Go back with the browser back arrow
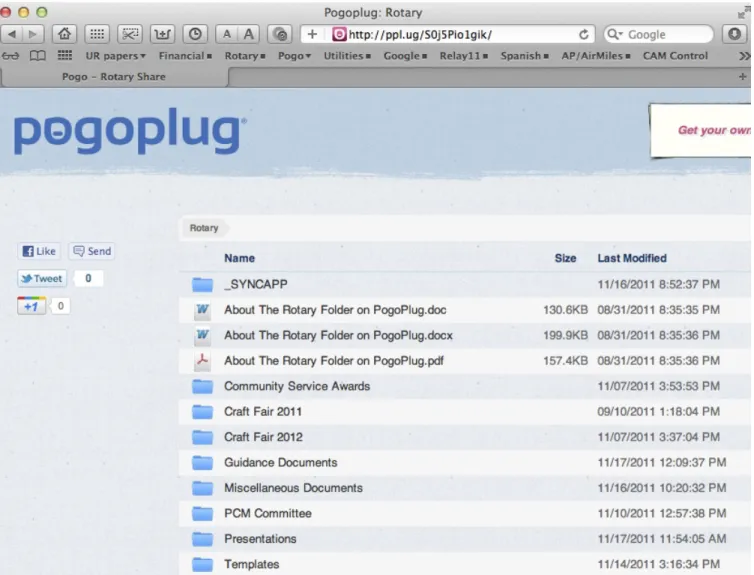The width and height of the screenshot is (754, 575). click(x=12, y=34)
